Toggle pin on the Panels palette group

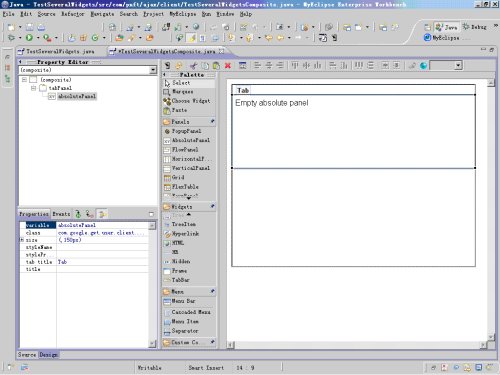[212, 121]
